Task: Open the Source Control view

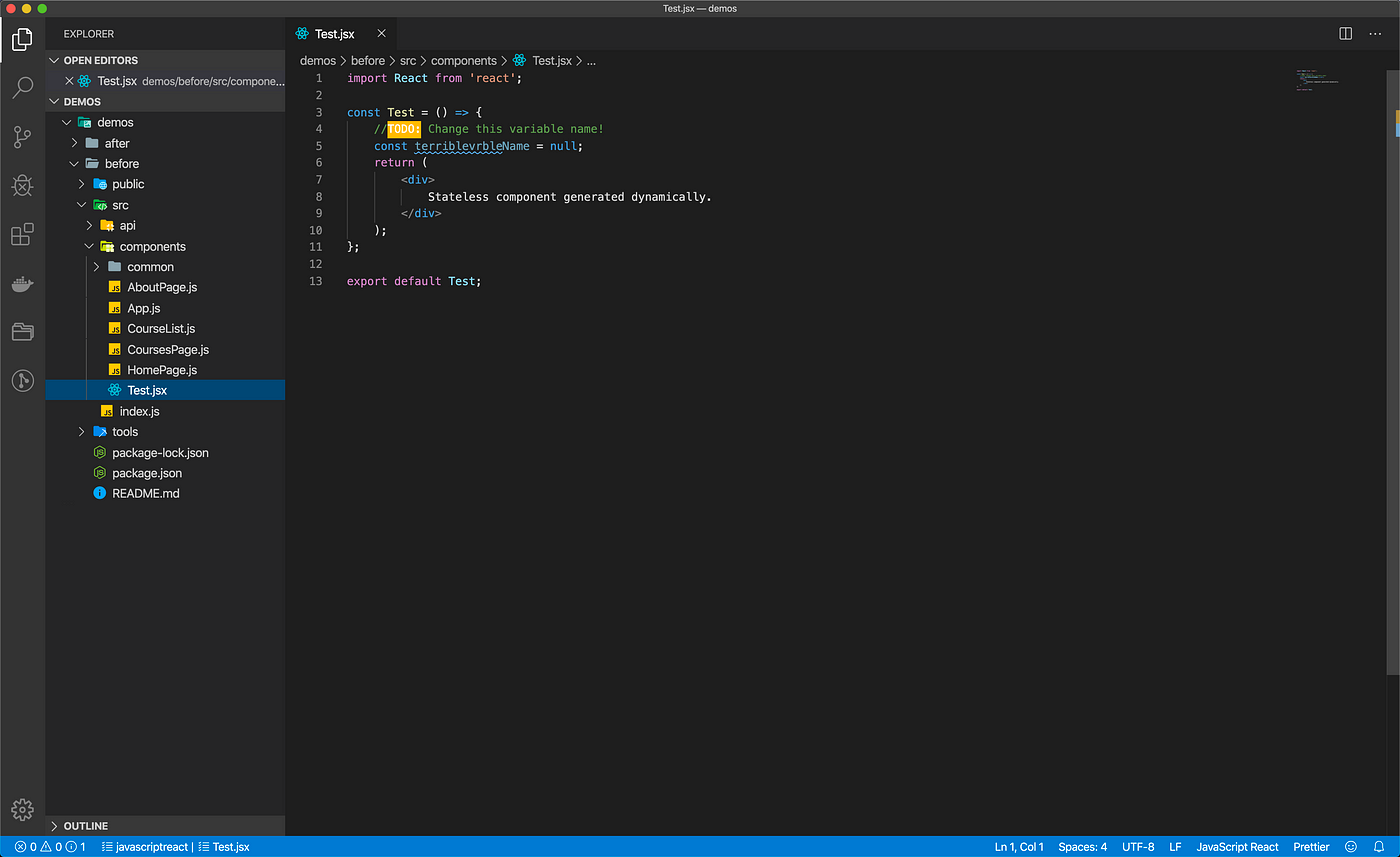Action: pos(22,137)
